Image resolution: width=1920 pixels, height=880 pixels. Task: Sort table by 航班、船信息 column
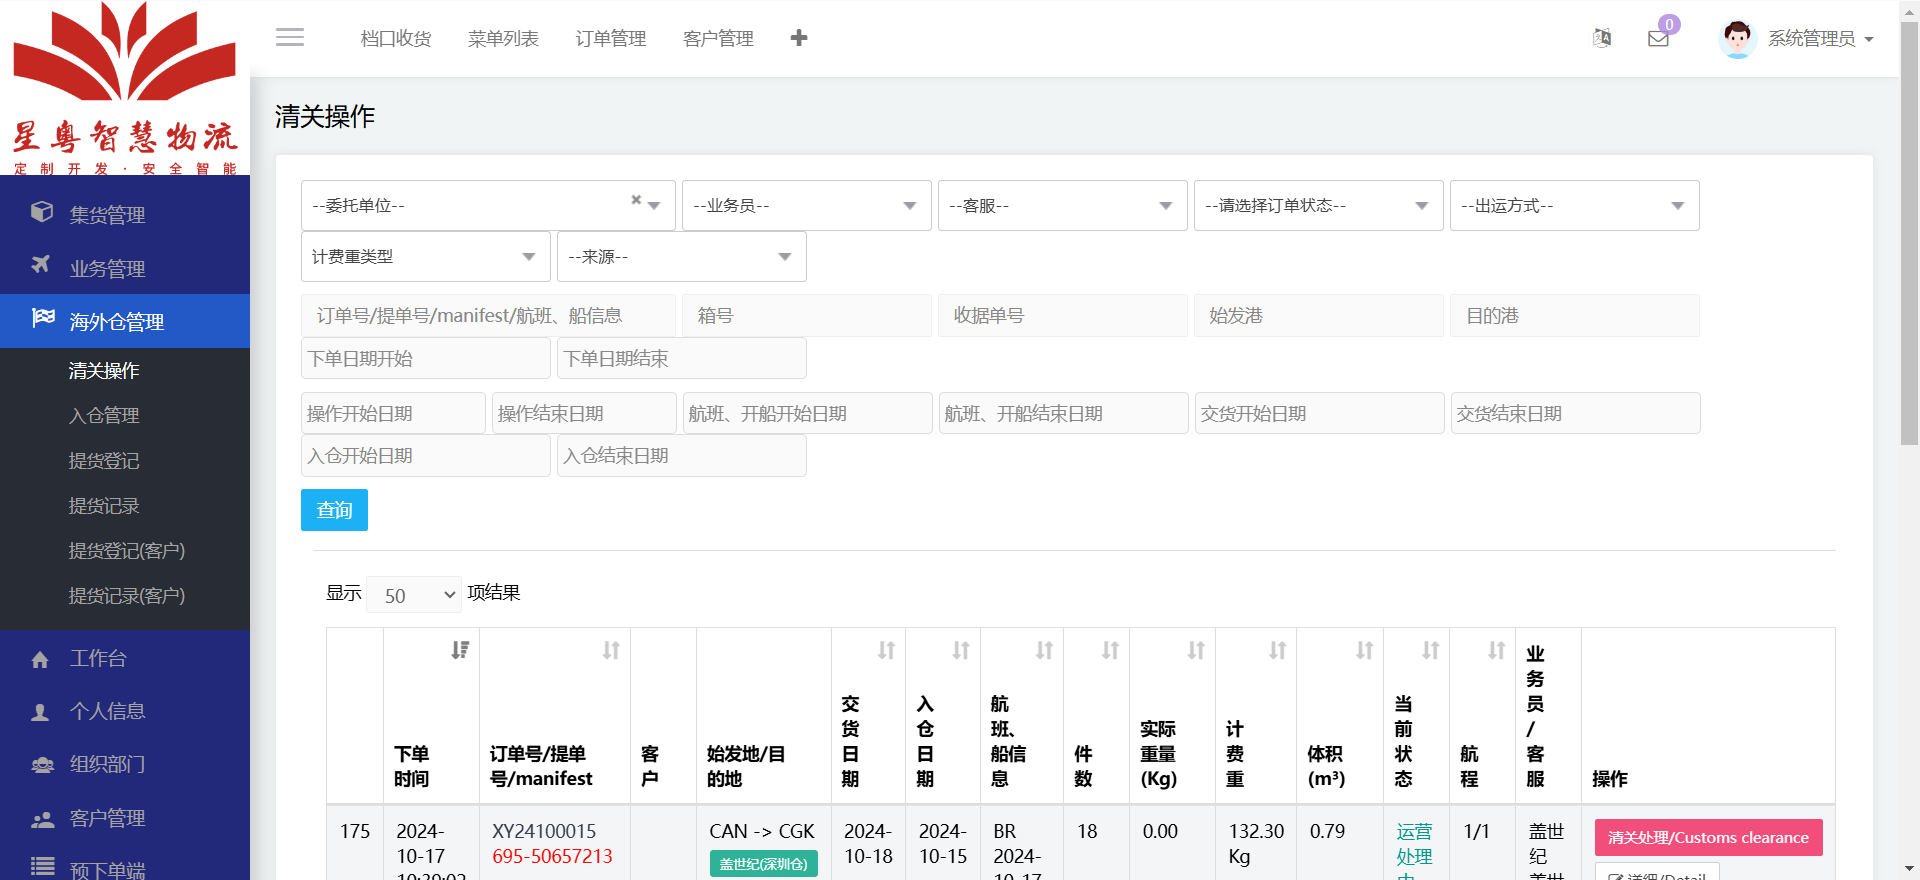point(1044,650)
